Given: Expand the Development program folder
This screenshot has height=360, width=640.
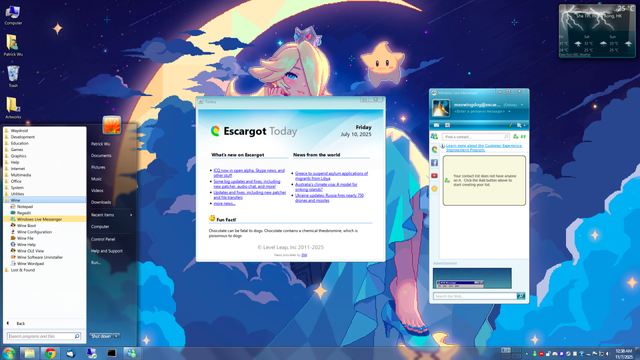Looking at the screenshot, I should 44,137.
